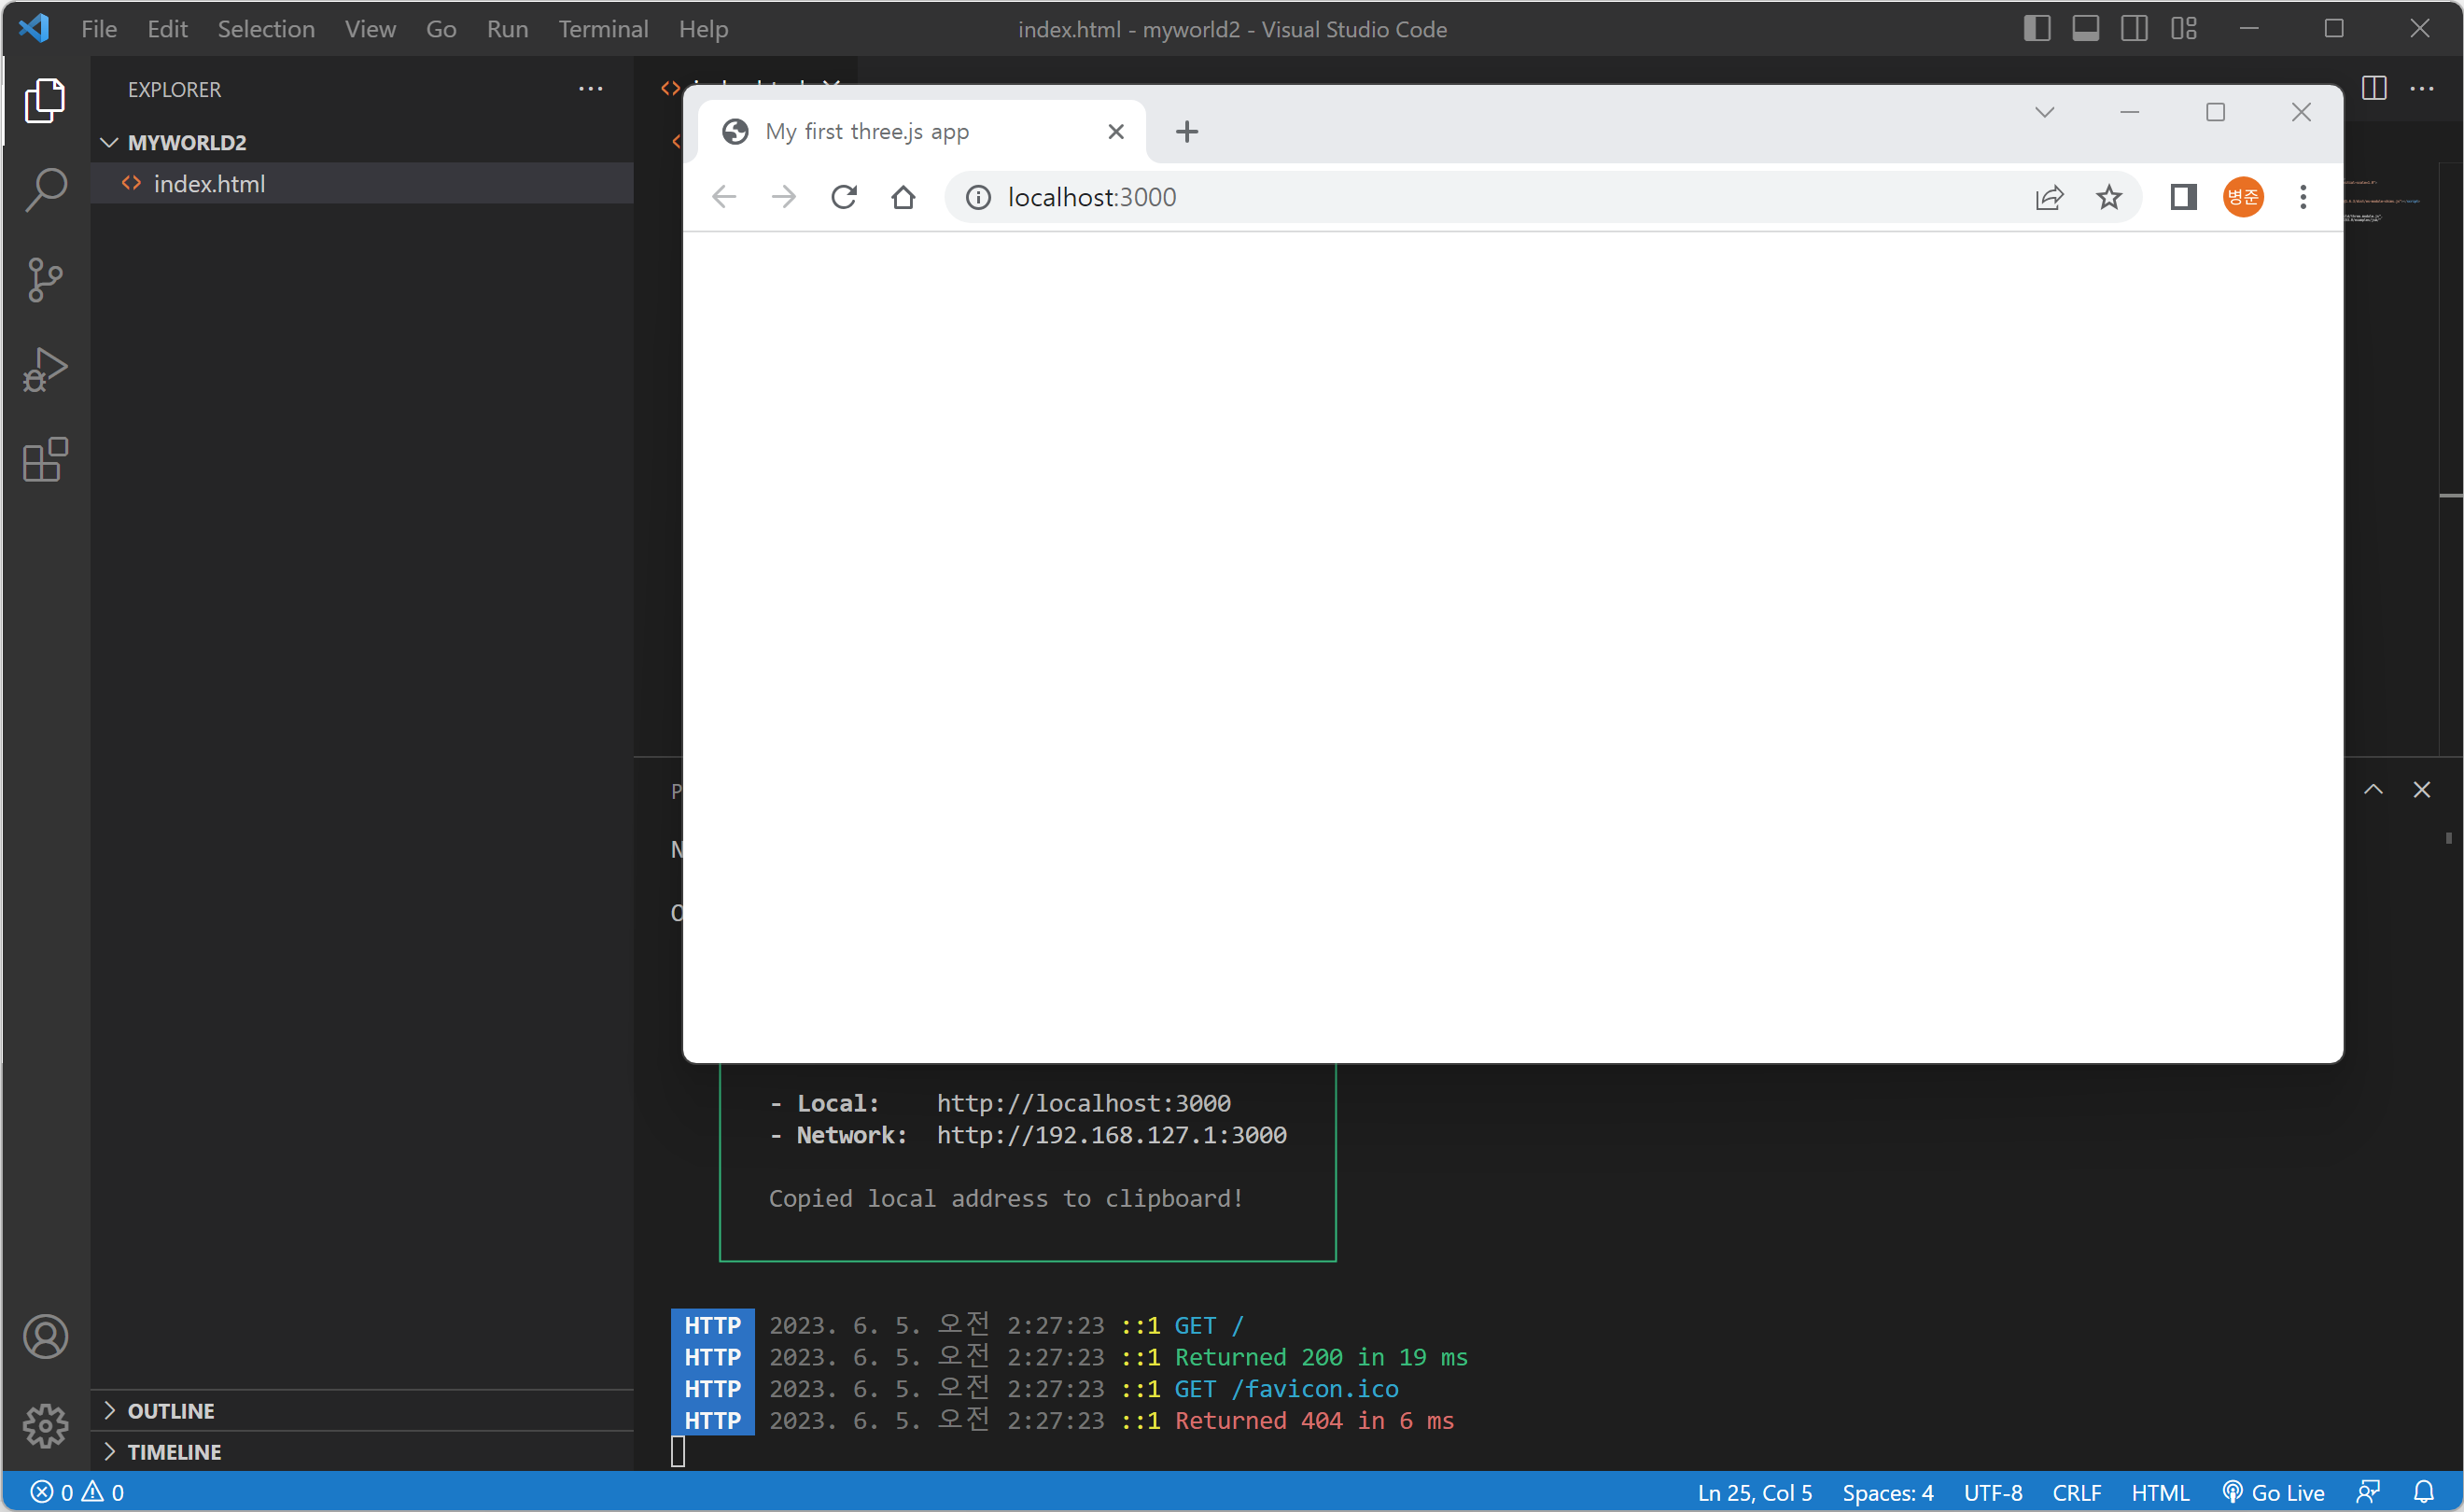The image size is (2464, 1512).
Task: Open the Terminal menu
Action: [x=603, y=28]
